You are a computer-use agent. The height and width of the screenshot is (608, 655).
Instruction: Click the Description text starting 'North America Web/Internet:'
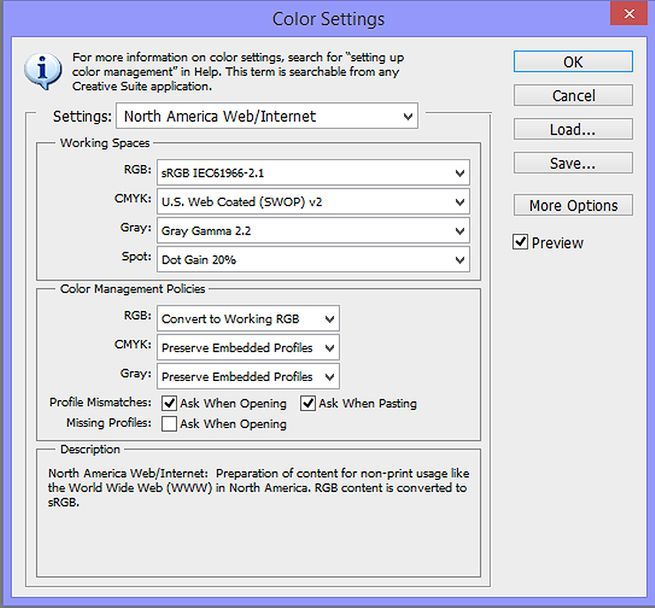coord(259,488)
